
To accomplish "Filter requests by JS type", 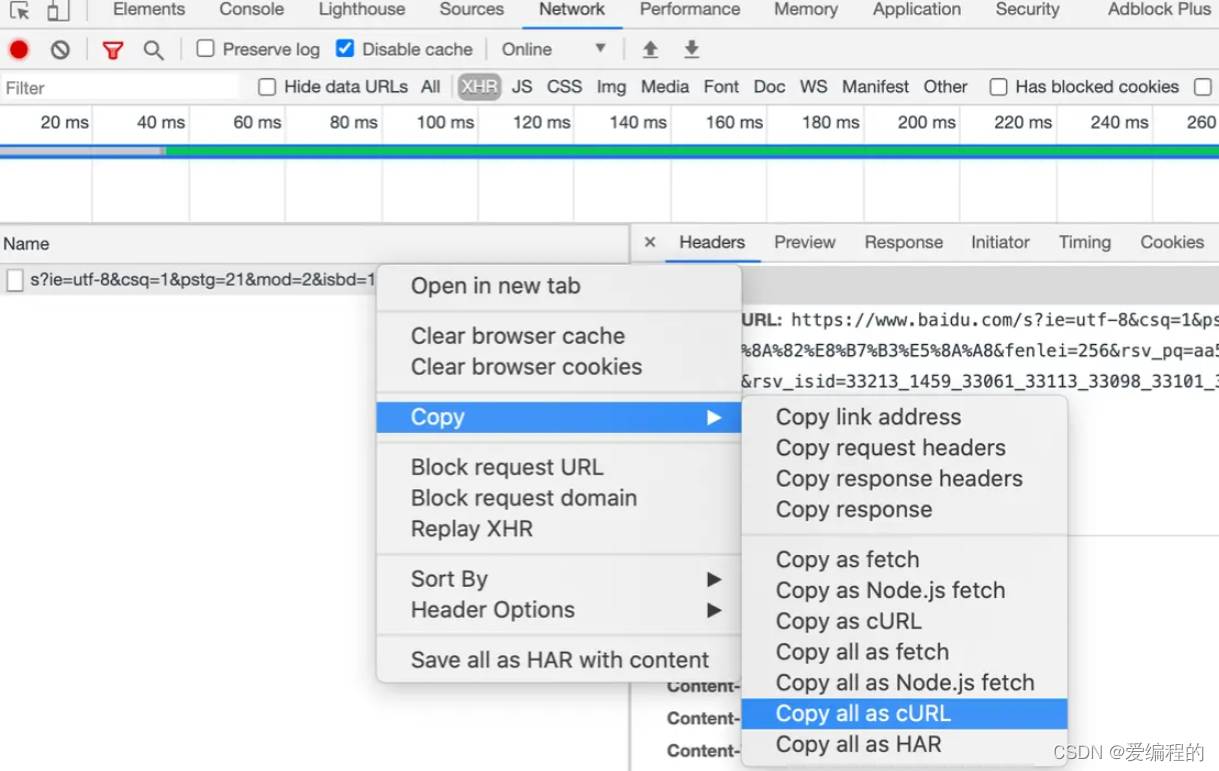I will [x=522, y=87].
